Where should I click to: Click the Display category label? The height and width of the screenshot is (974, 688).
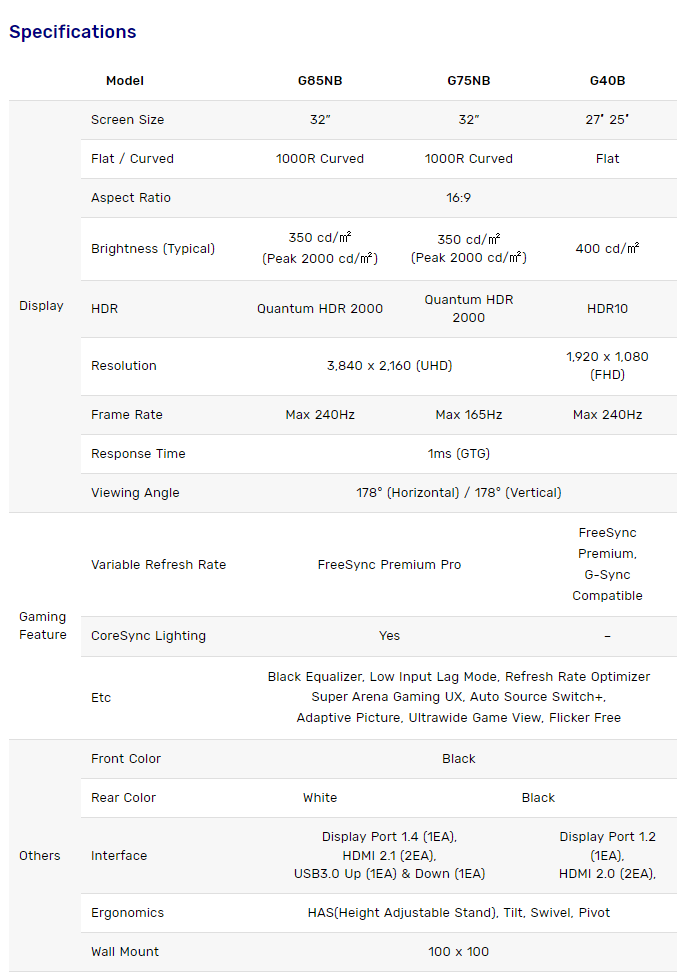click(41, 306)
